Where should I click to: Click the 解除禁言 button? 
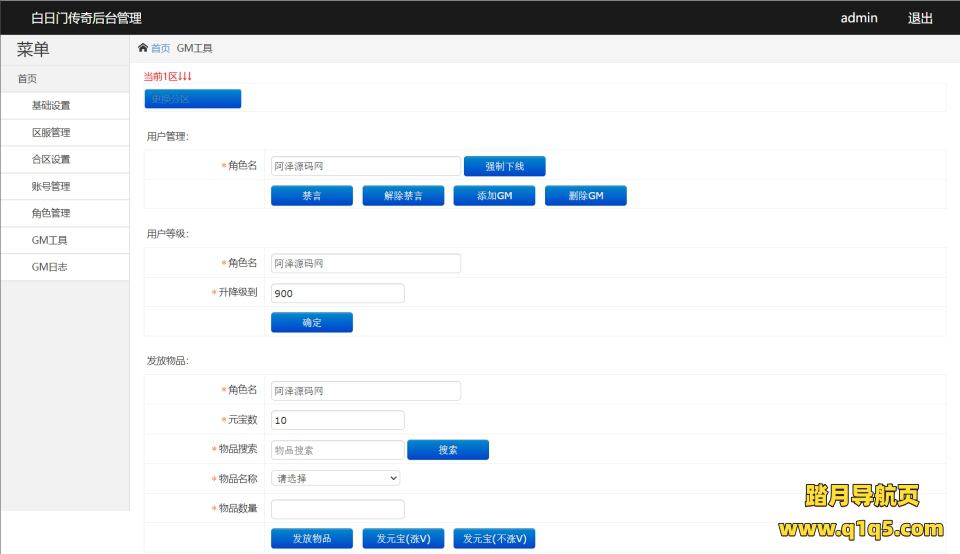(x=403, y=196)
